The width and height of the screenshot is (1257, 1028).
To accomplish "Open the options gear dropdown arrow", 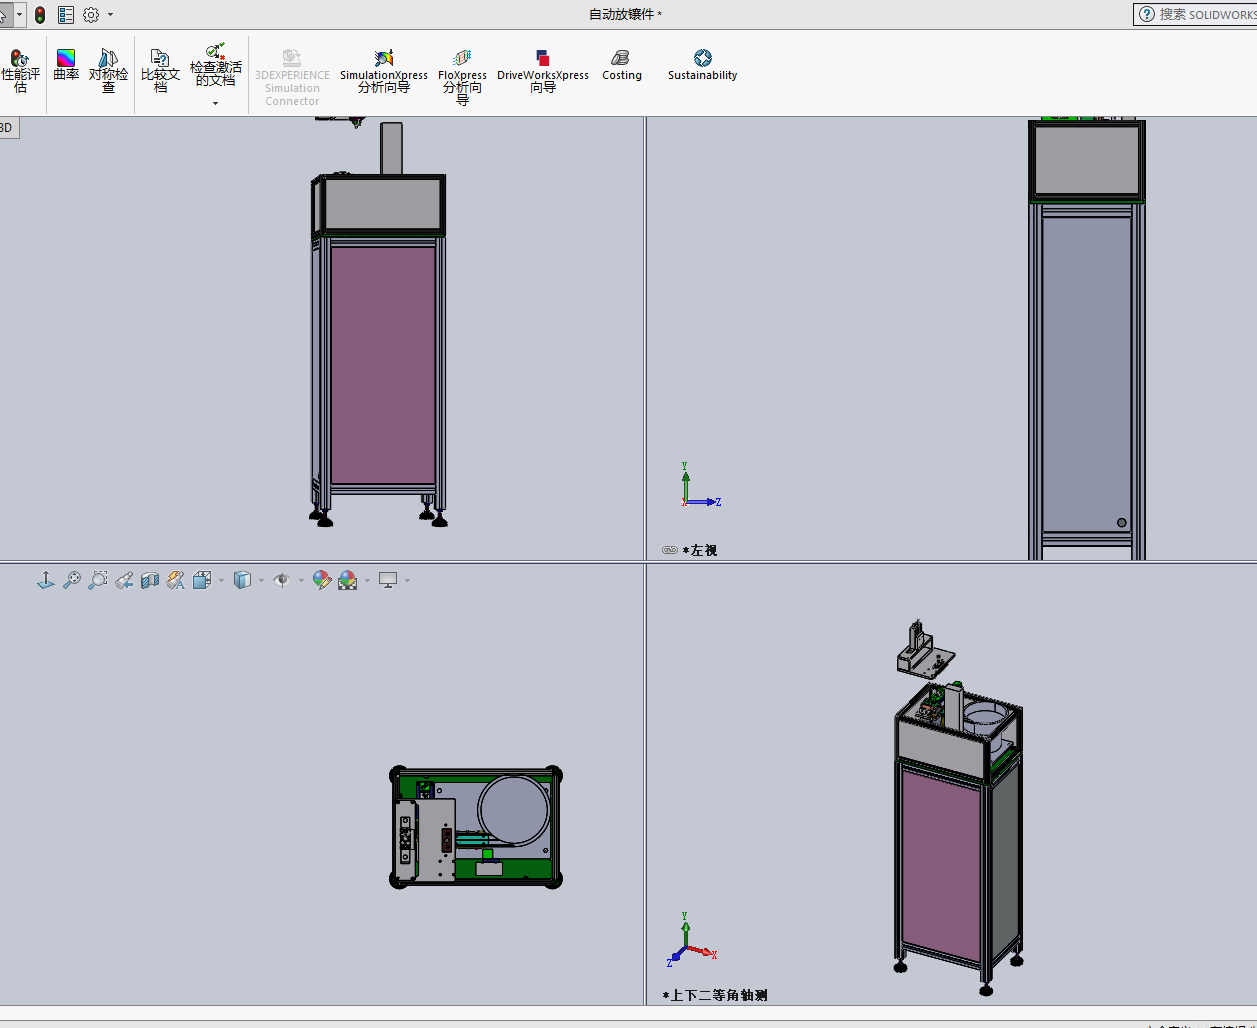I will click(110, 15).
